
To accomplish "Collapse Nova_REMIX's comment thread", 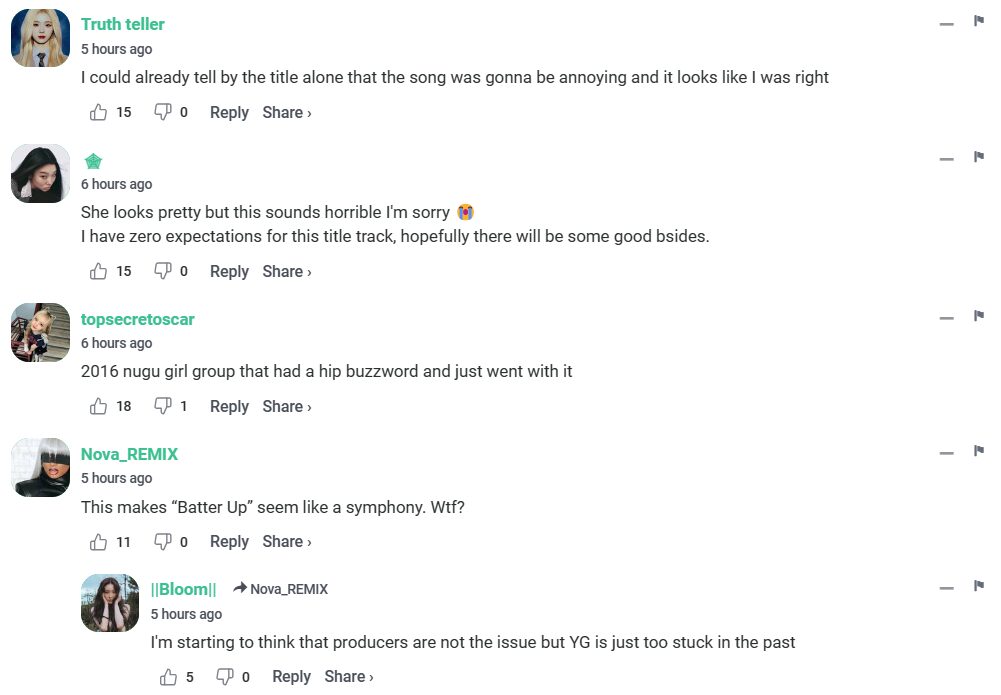I will tap(946, 453).
